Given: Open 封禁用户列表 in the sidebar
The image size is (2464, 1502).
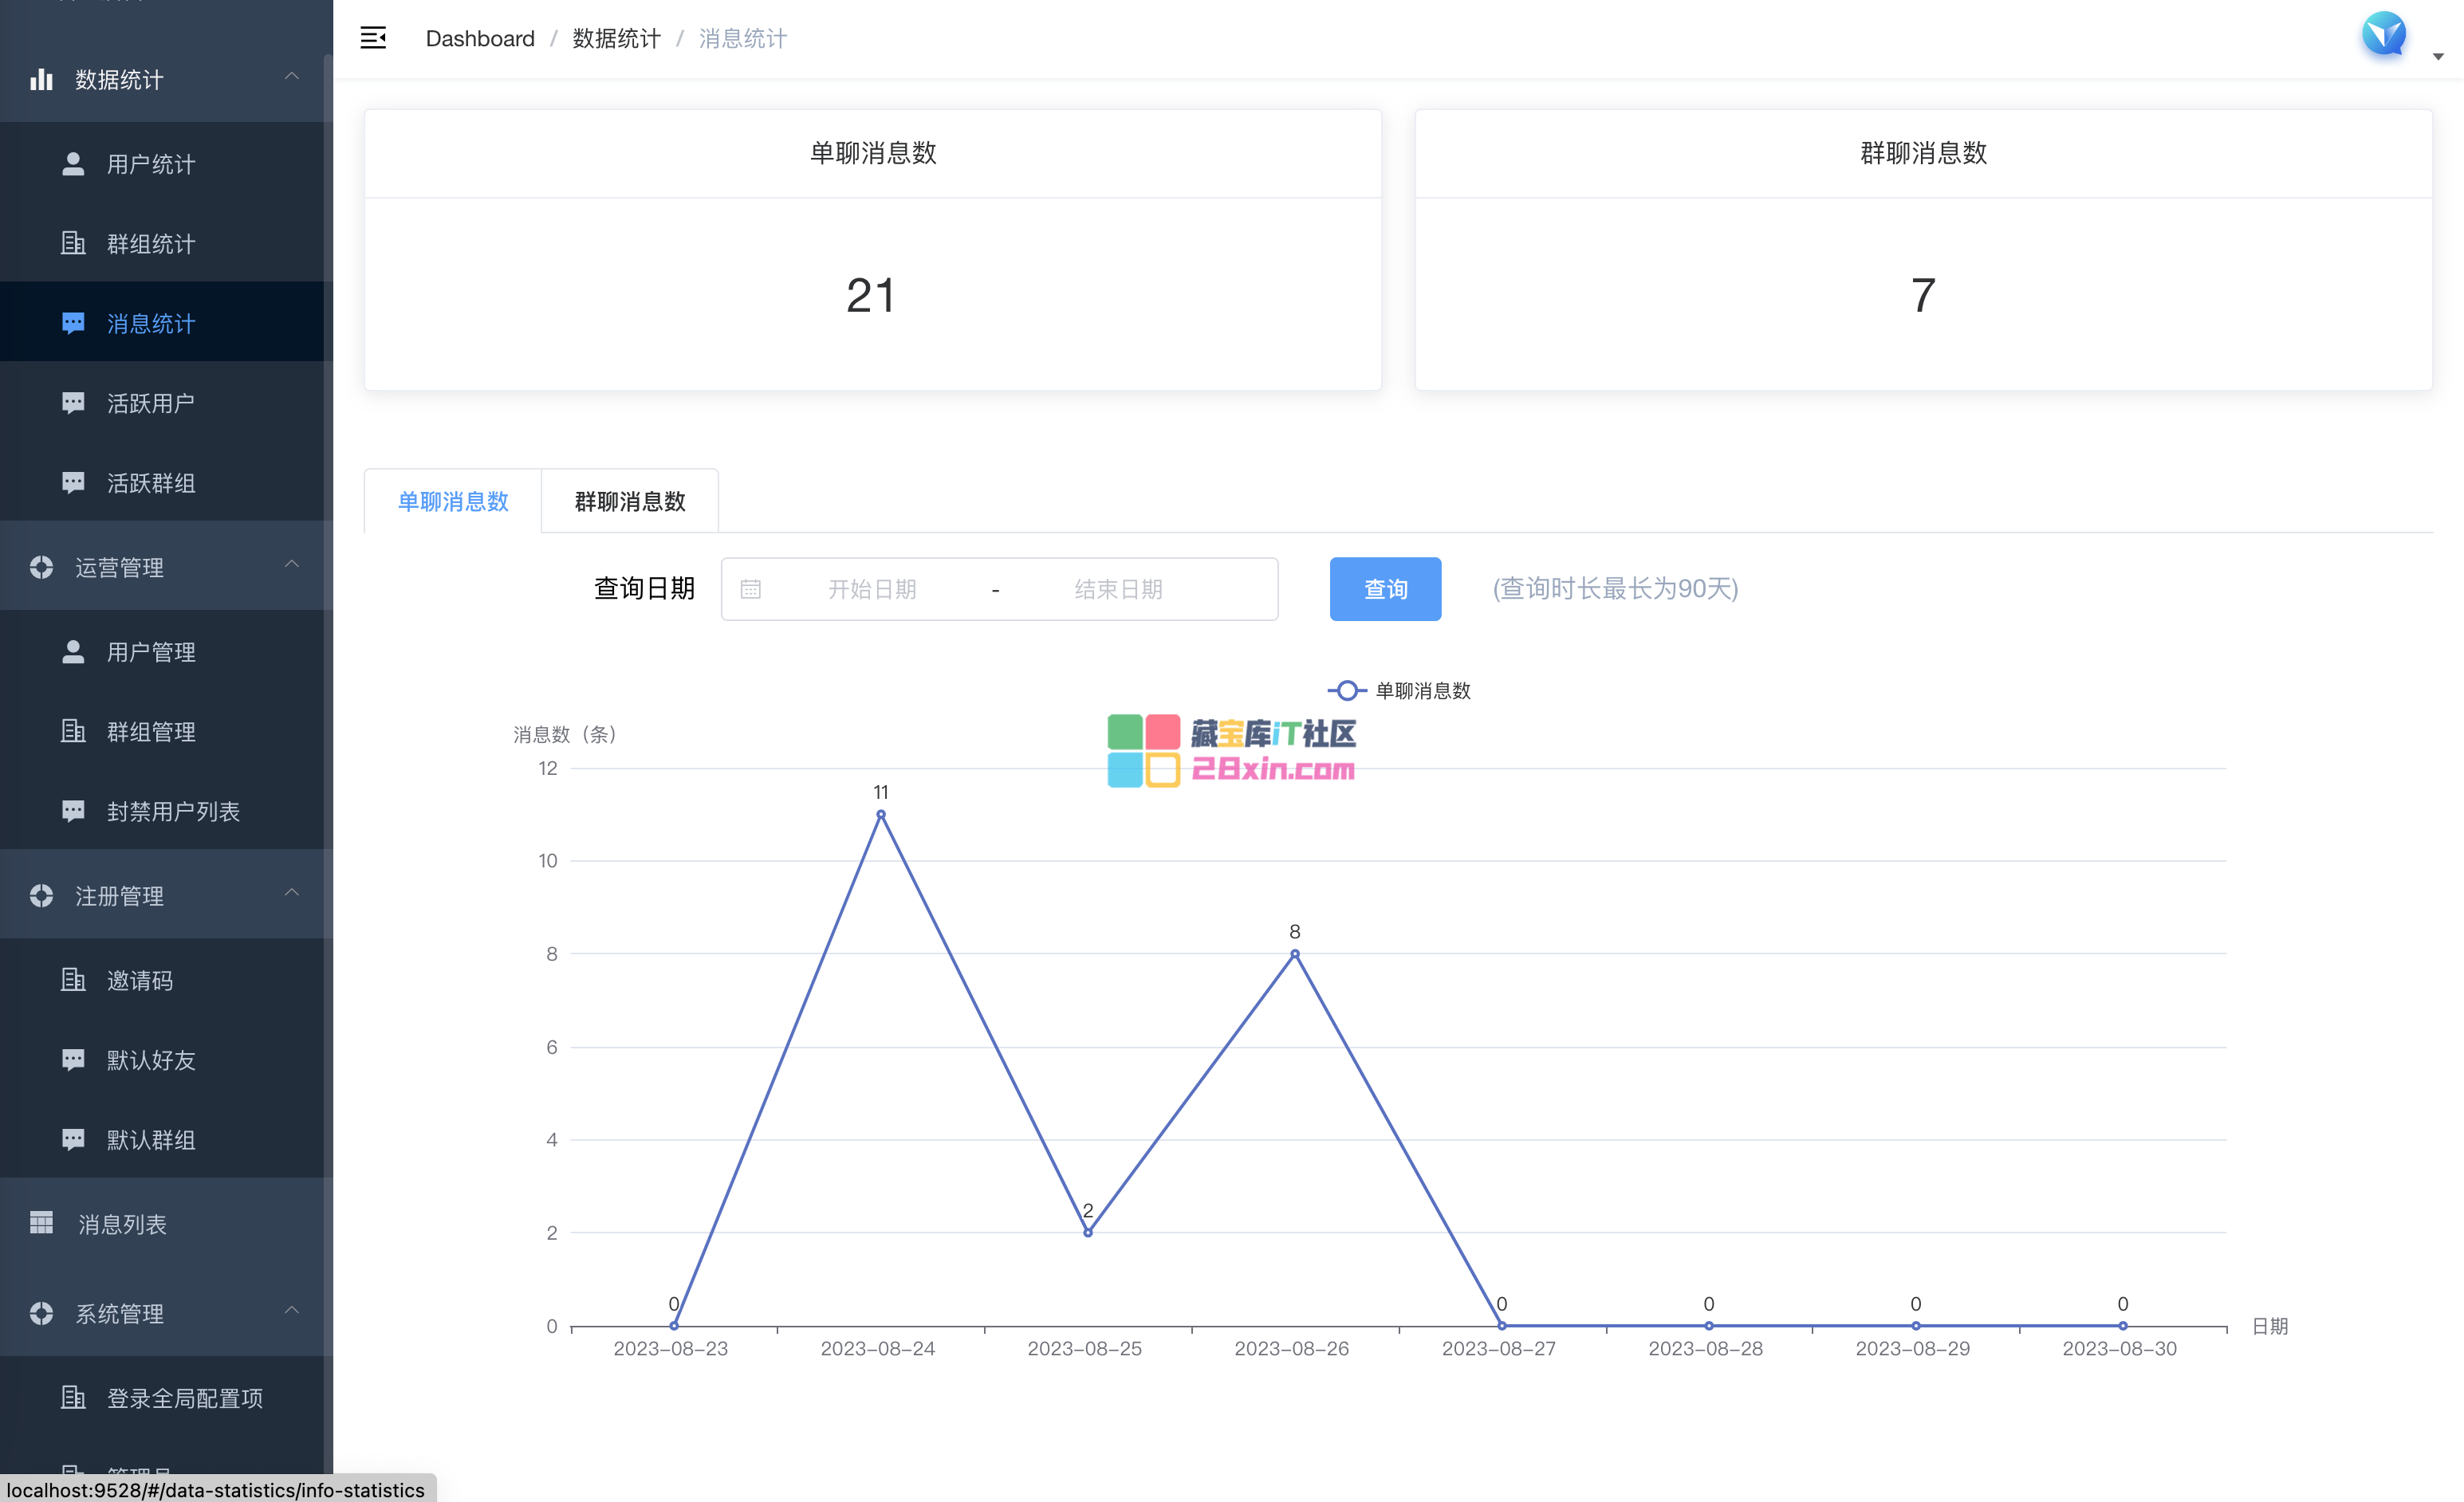Looking at the screenshot, I should [173, 811].
